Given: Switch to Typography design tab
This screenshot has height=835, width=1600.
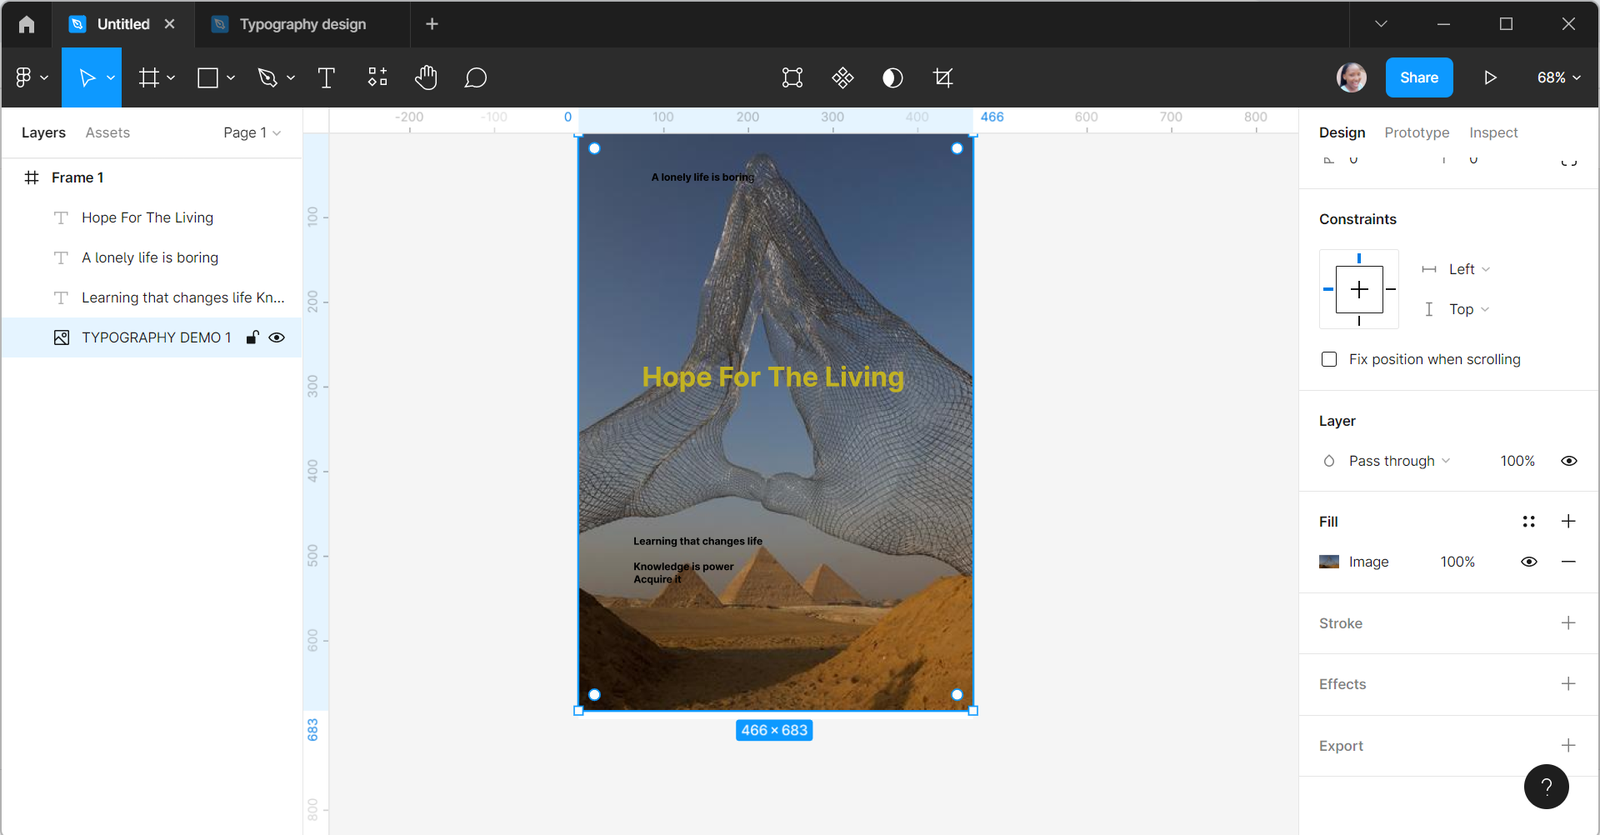Looking at the screenshot, I should 303,24.
